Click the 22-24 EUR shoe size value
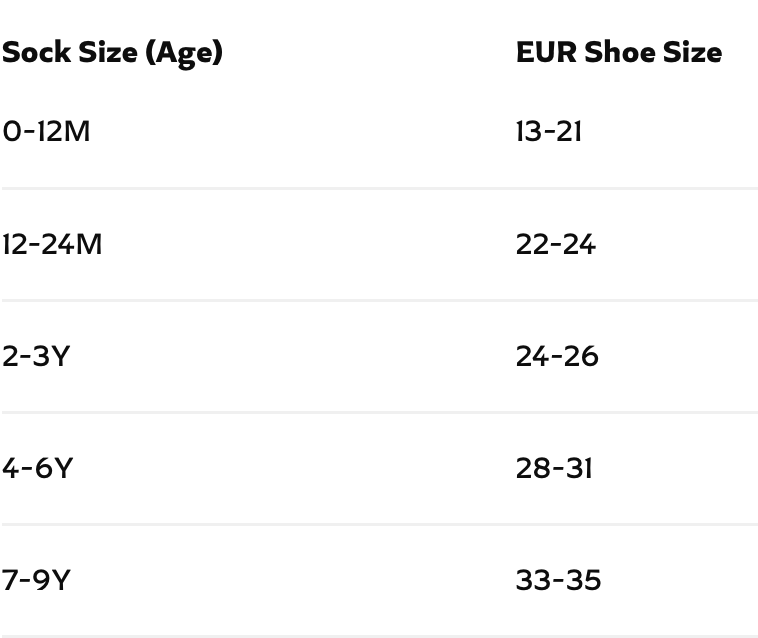Image resolution: width=758 pixels, height=638 pixels. pyautogui.click(x=556, y=244)
